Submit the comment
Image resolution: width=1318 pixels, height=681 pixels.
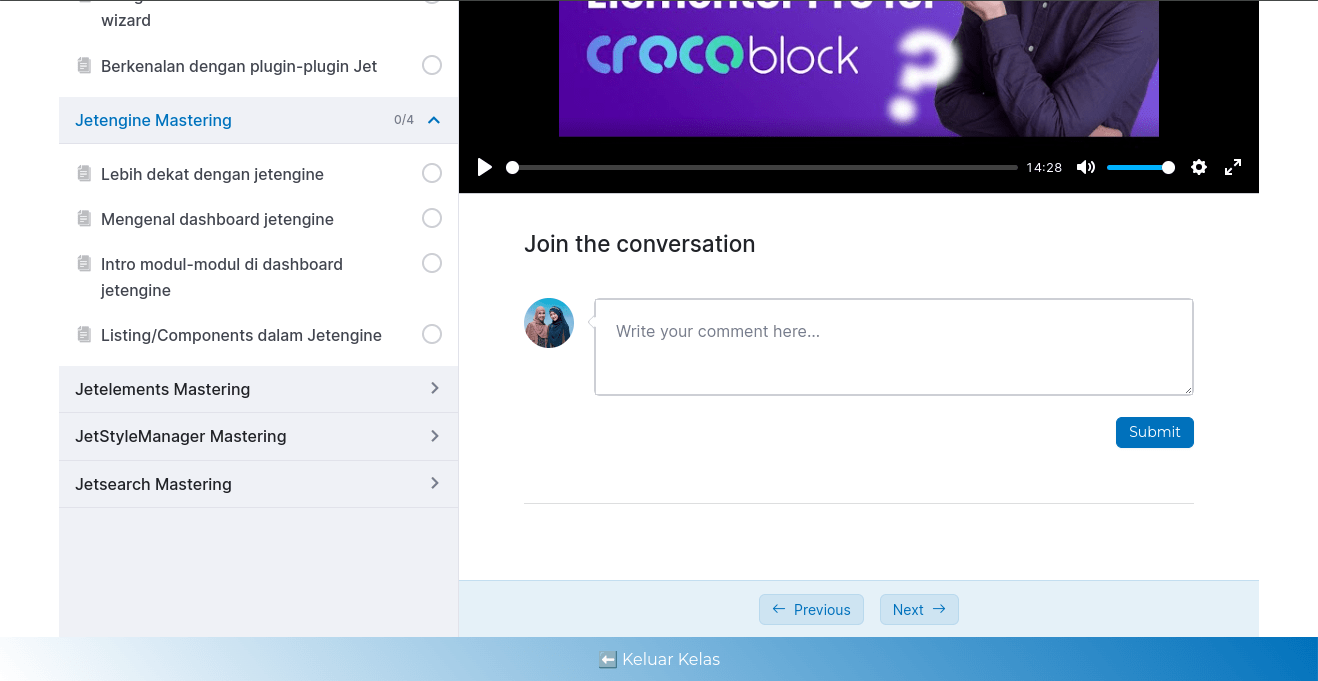(1155, 432)
